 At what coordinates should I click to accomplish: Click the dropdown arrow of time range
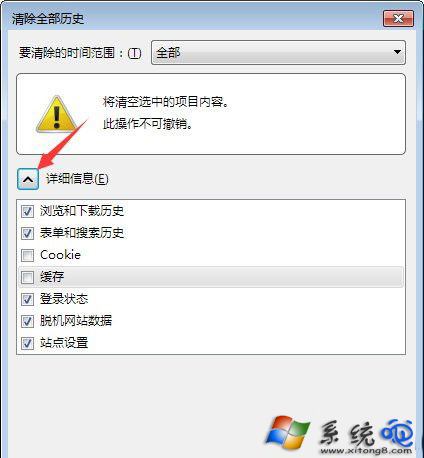pos(397,52)
